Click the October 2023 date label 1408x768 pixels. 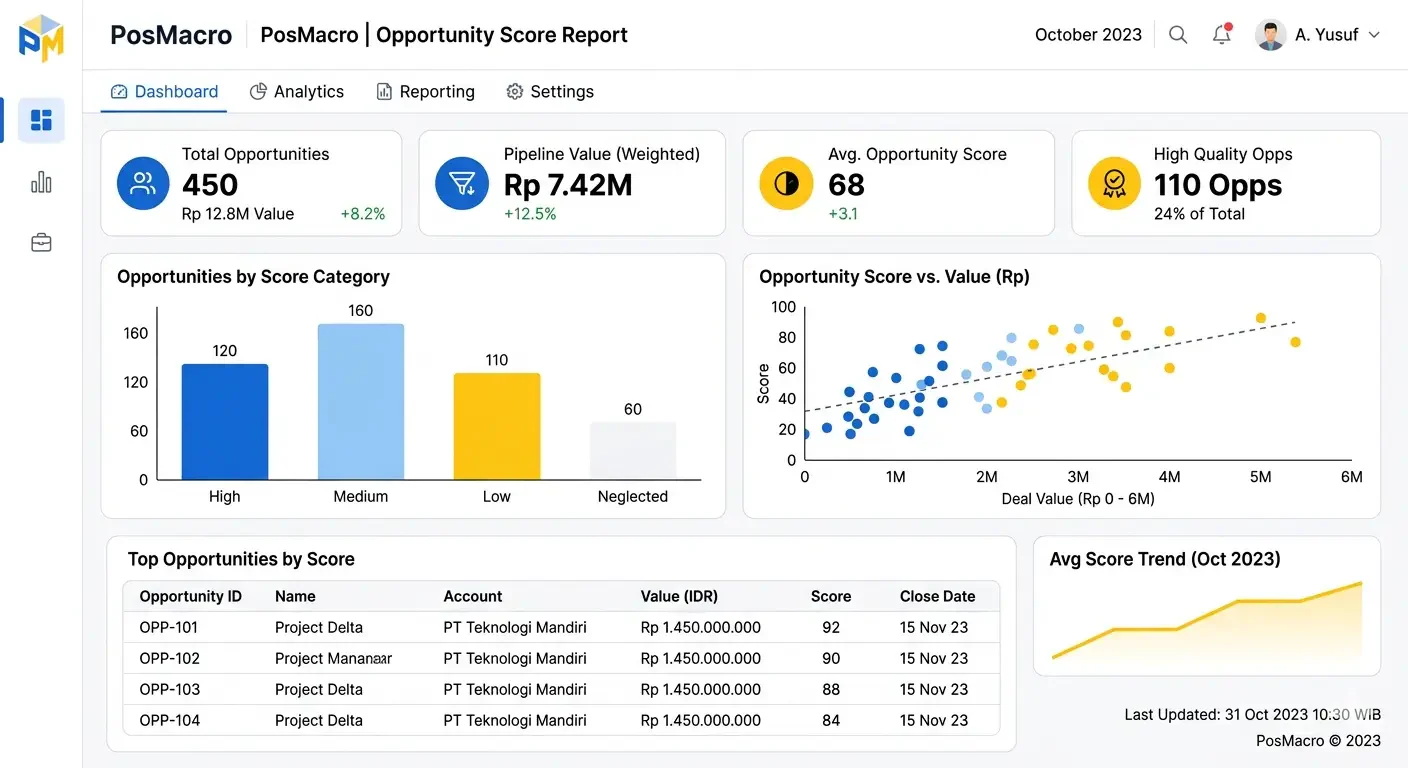[1088, 35]
